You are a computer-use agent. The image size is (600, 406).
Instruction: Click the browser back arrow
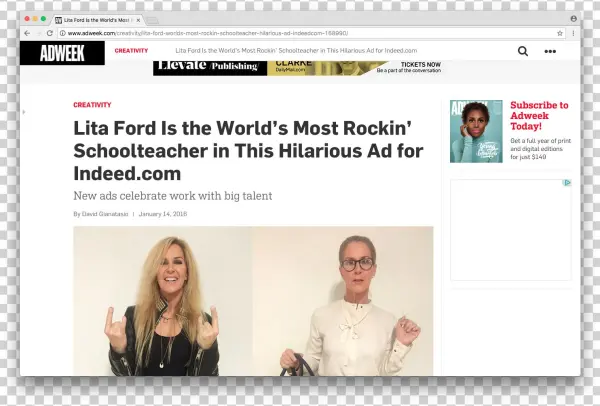[27, 33]
